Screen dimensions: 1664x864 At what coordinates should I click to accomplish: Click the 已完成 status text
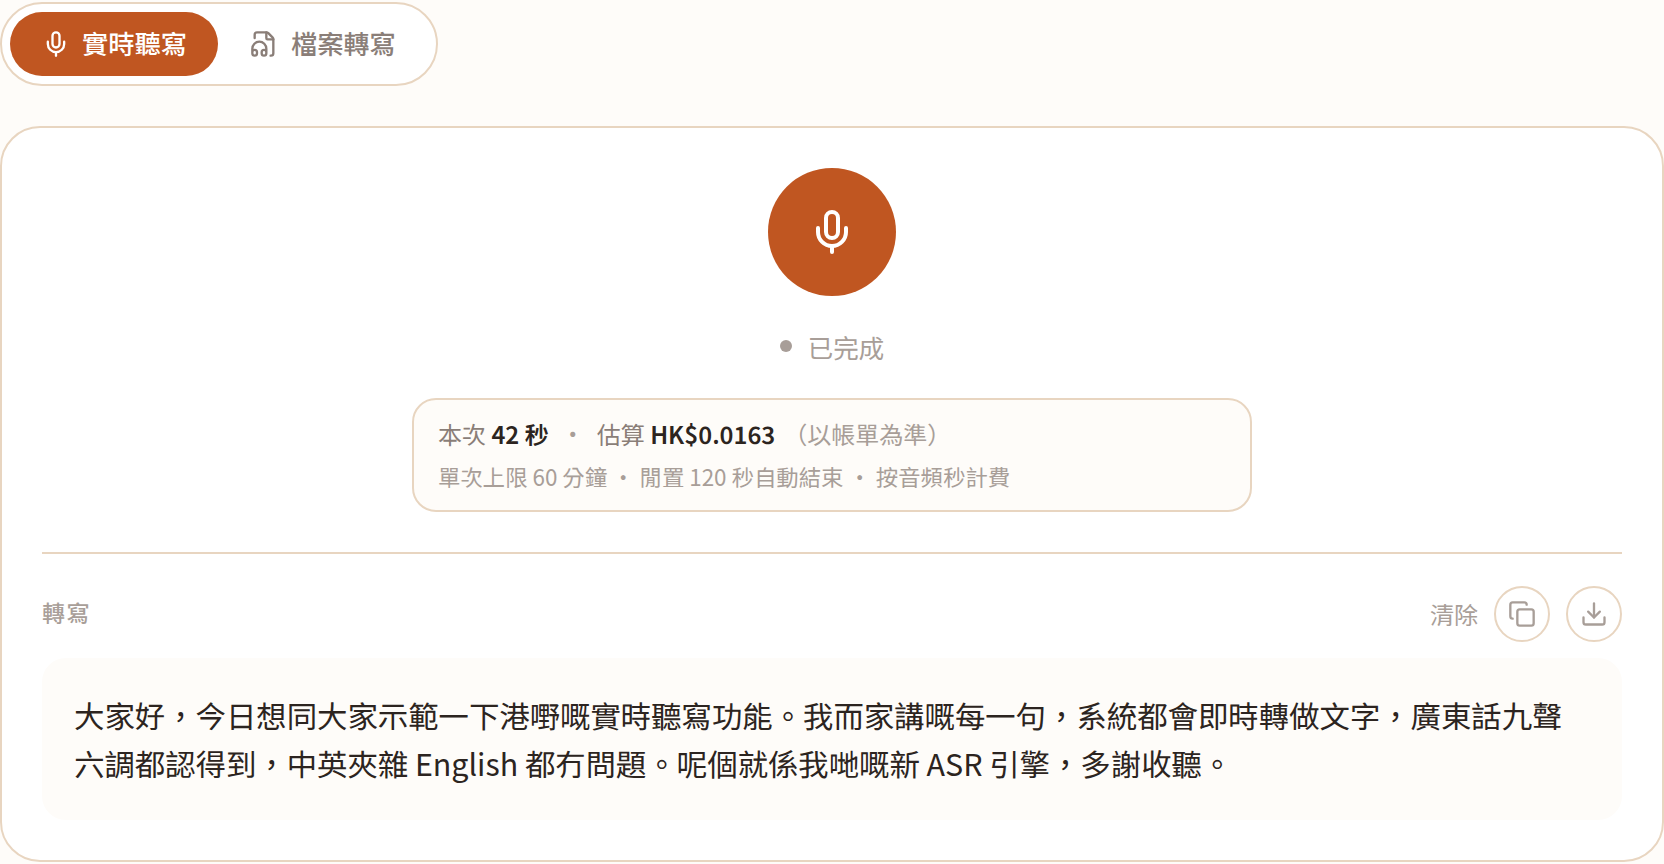pyautogui.click(x=846, y=349)
